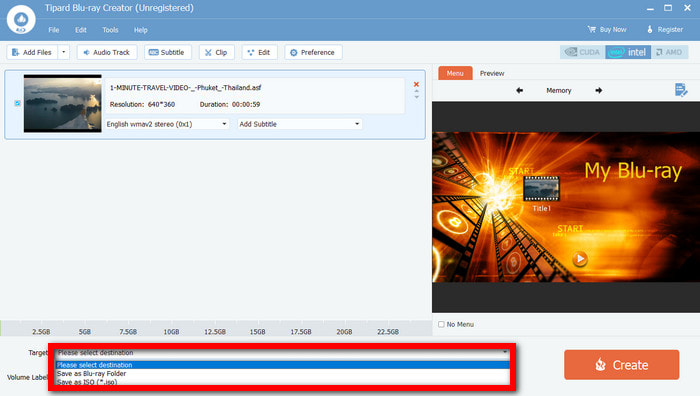Viewport: 700px width, 396px height.
Task: Open the File menu
Action: [x=54, y=30]
